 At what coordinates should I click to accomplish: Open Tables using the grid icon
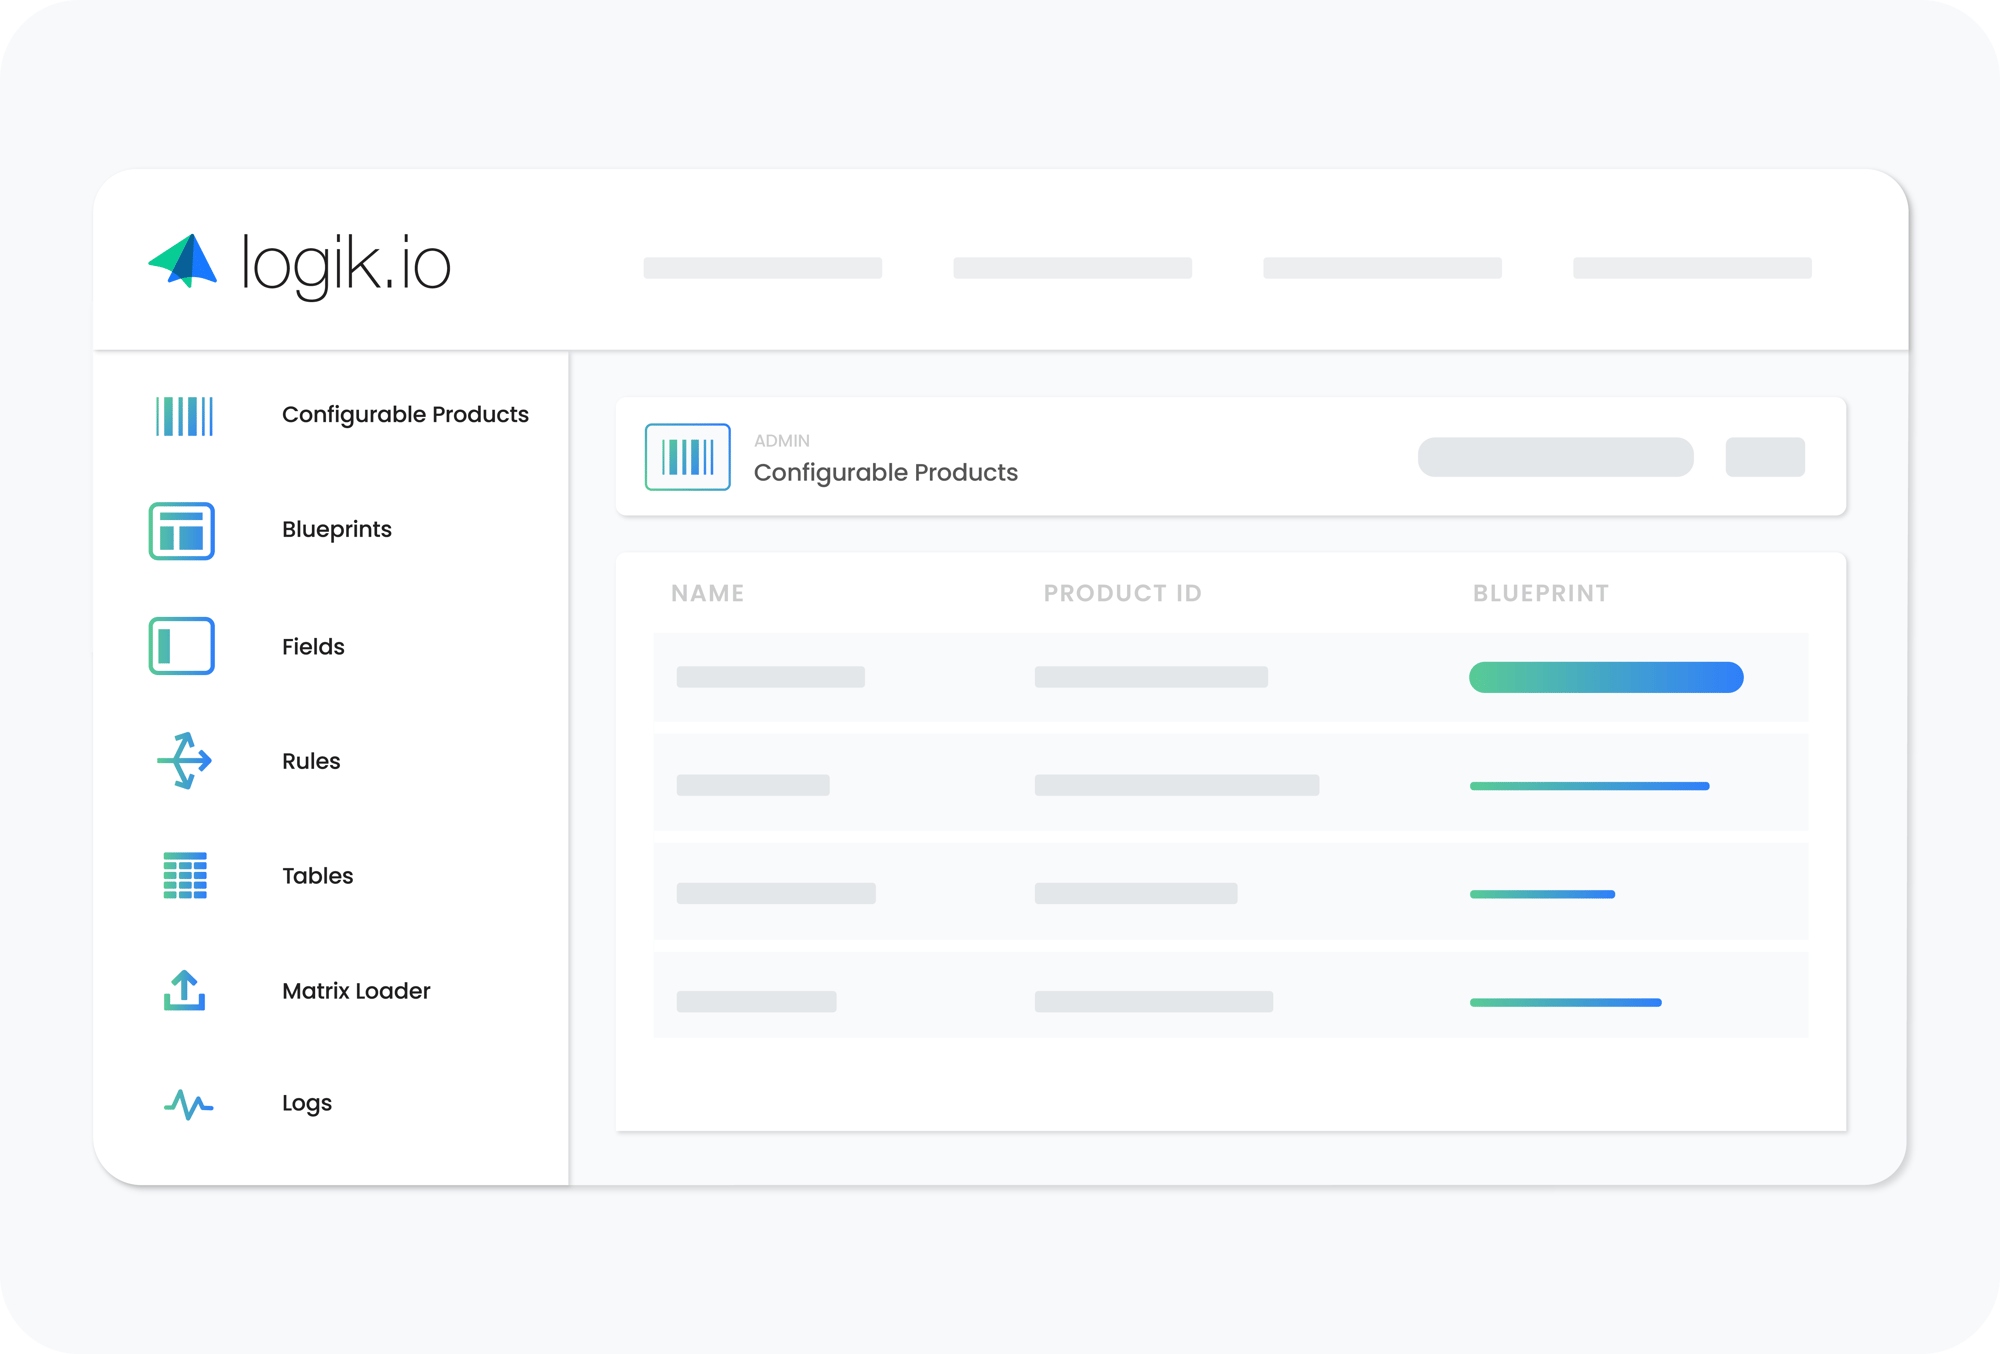[185, 875]
